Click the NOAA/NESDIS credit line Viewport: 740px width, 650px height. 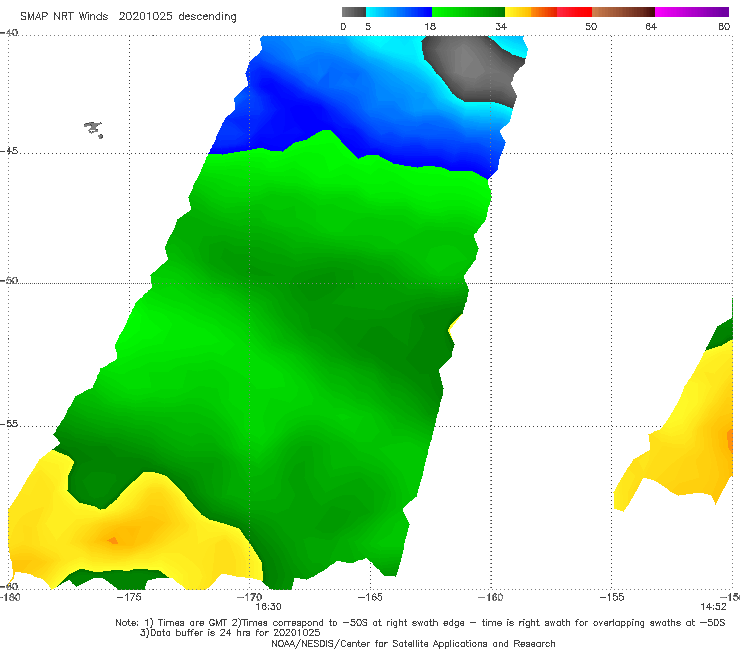[413, 643]
